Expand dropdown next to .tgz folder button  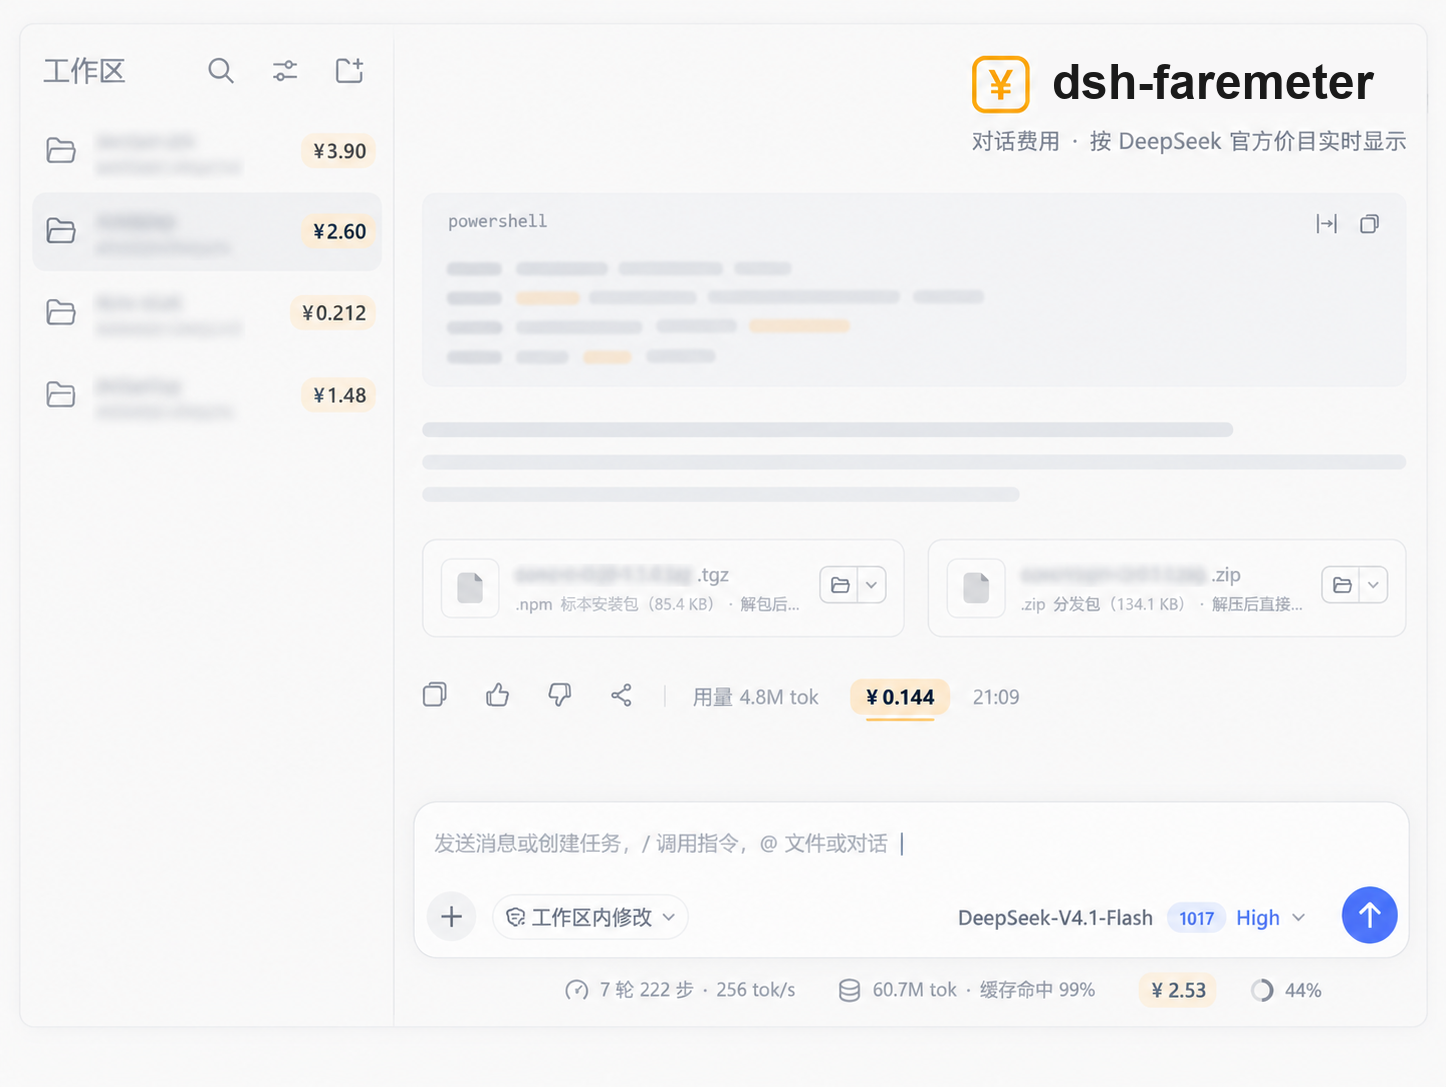872,585
